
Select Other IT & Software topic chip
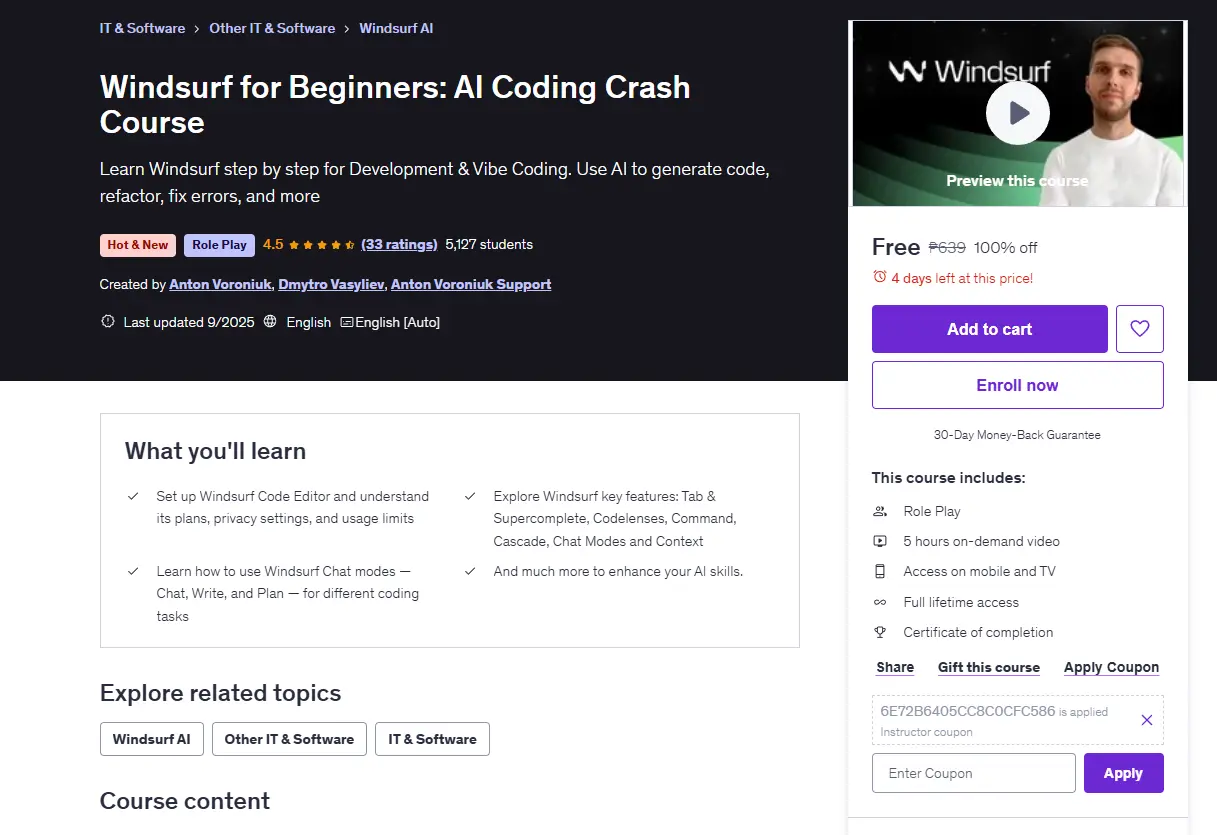(x=289, y=739)
